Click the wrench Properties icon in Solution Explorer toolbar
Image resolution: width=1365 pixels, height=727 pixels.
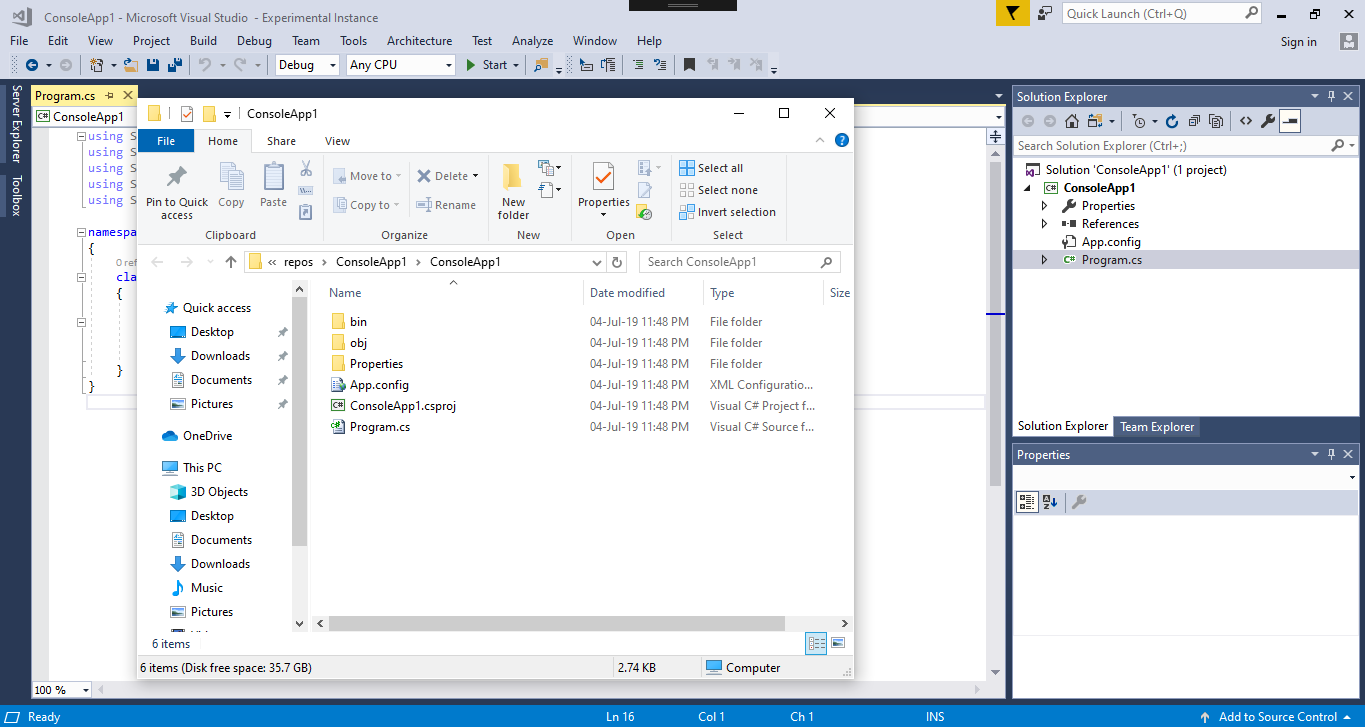(1268, 121)
